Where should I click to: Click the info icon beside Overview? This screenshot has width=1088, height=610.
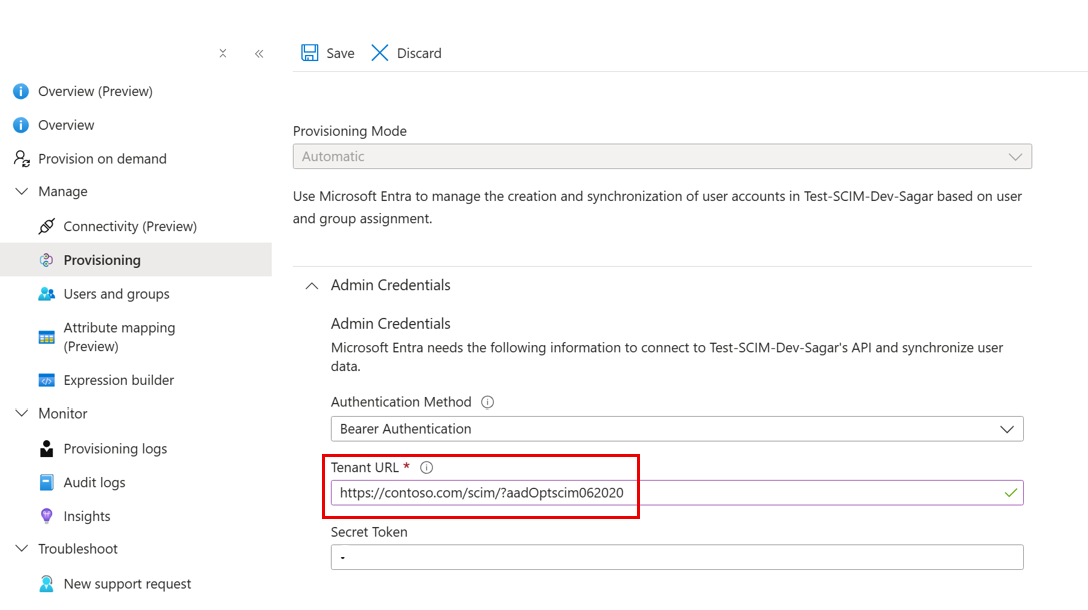pyautogui.click(x=21, y=125)
